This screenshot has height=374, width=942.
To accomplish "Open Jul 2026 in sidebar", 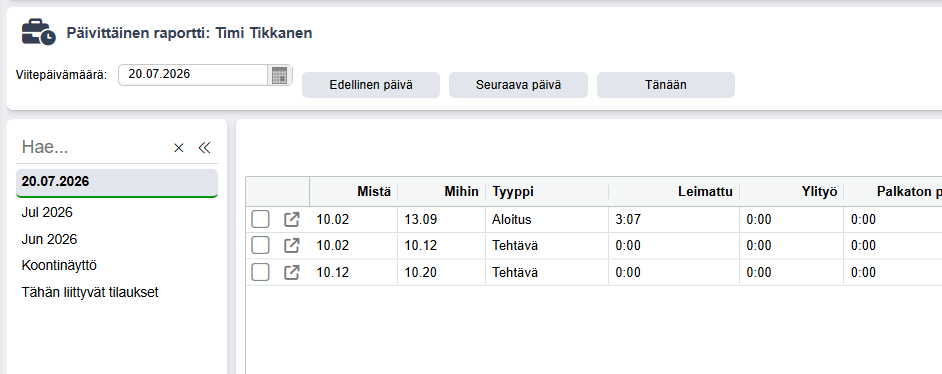I will [x=47, y=213].
